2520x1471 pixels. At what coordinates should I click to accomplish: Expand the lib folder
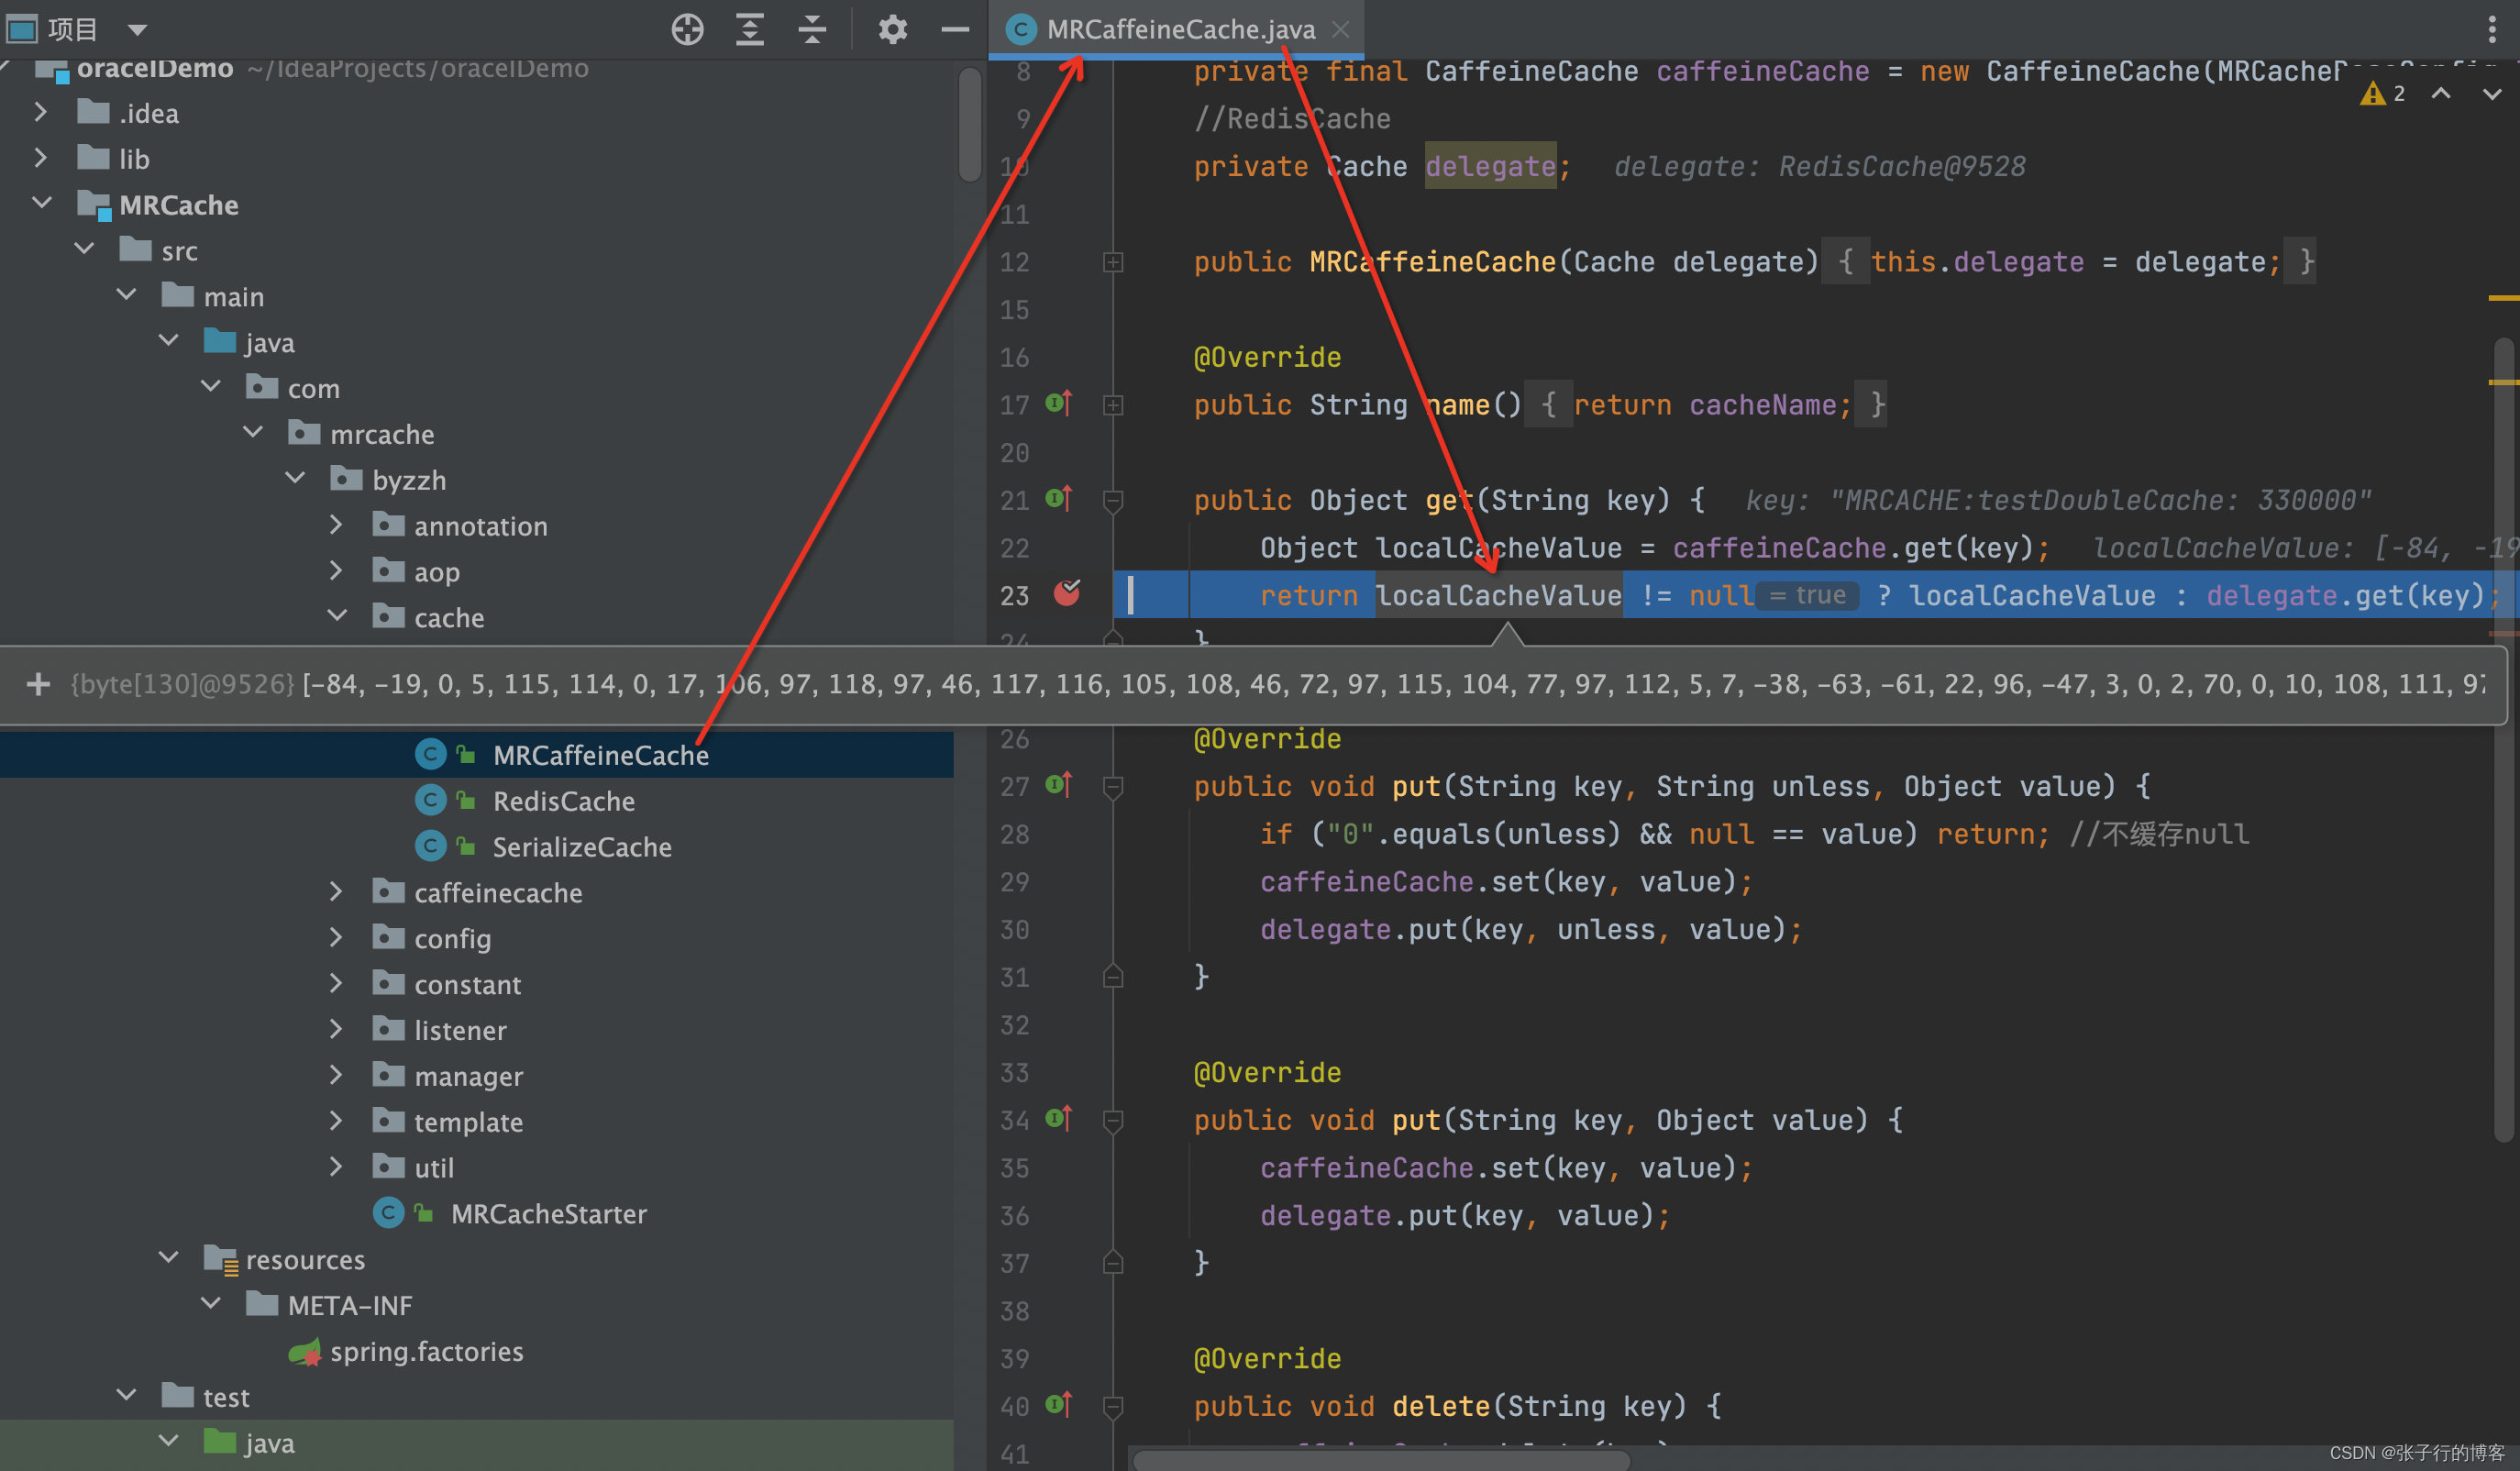point(41,158)
